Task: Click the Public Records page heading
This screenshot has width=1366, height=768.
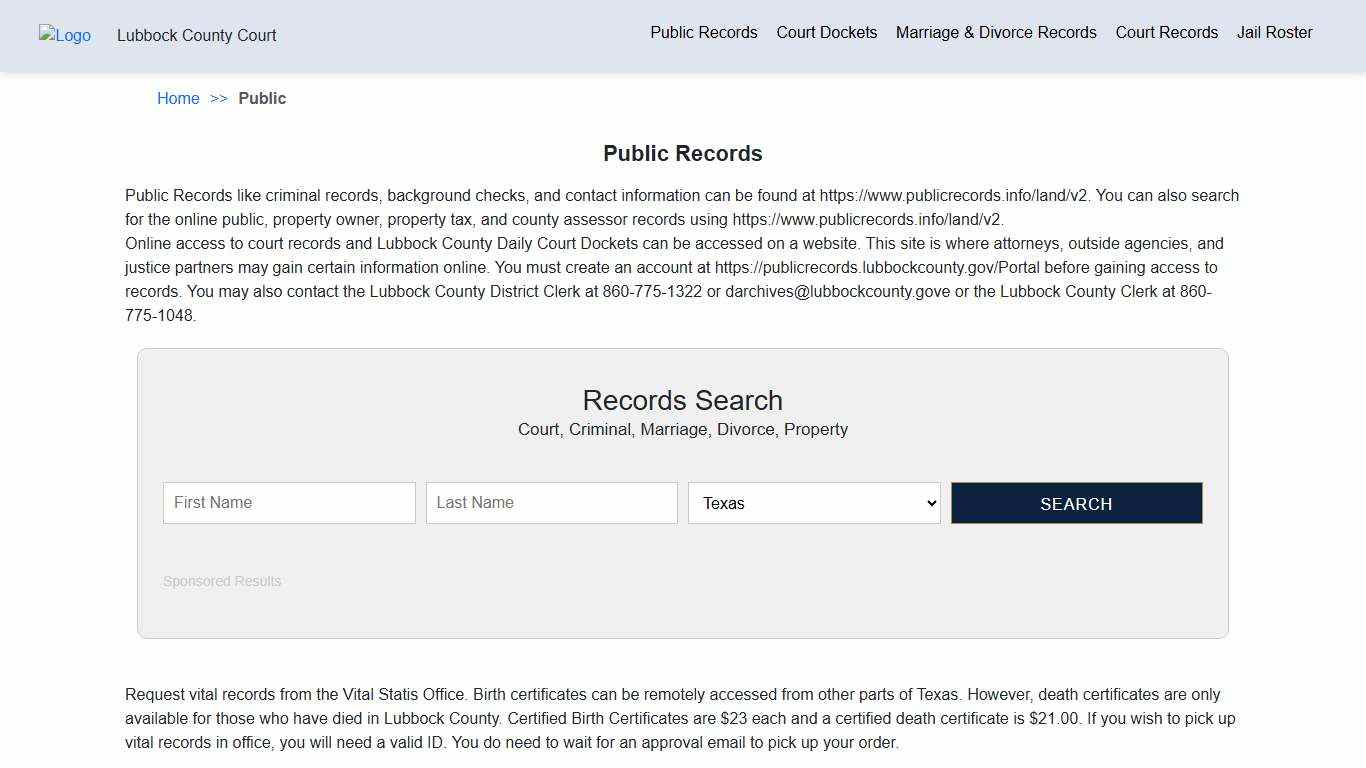Action: tap(682, 153)
